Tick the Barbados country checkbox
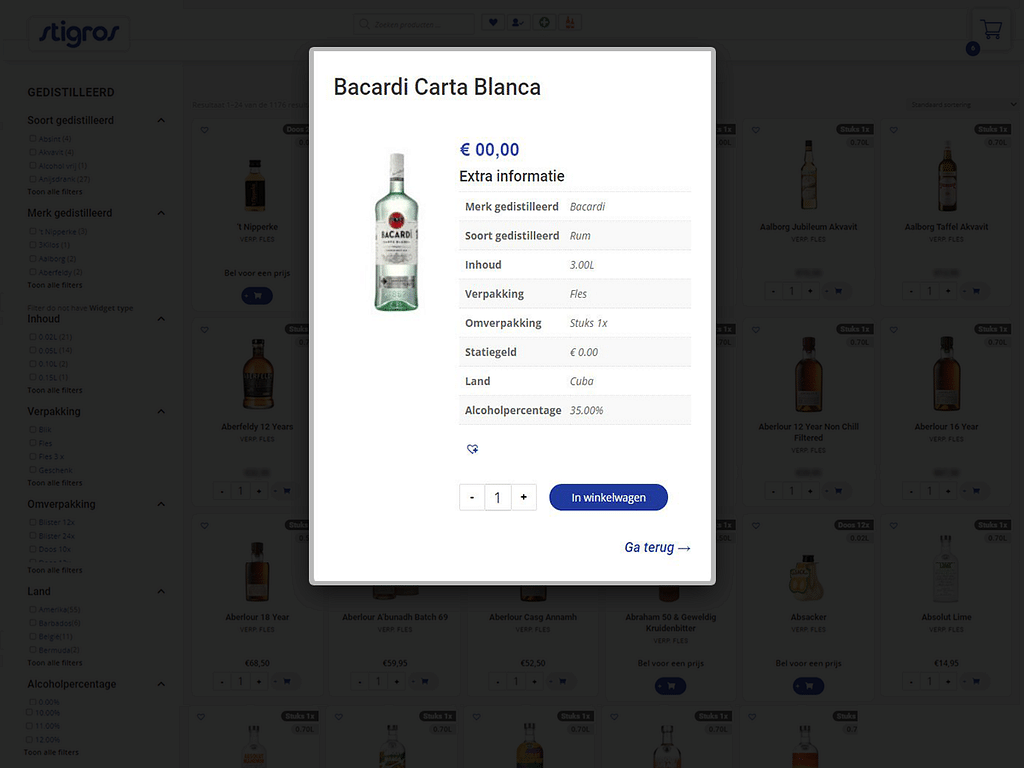 pos(33,623)
